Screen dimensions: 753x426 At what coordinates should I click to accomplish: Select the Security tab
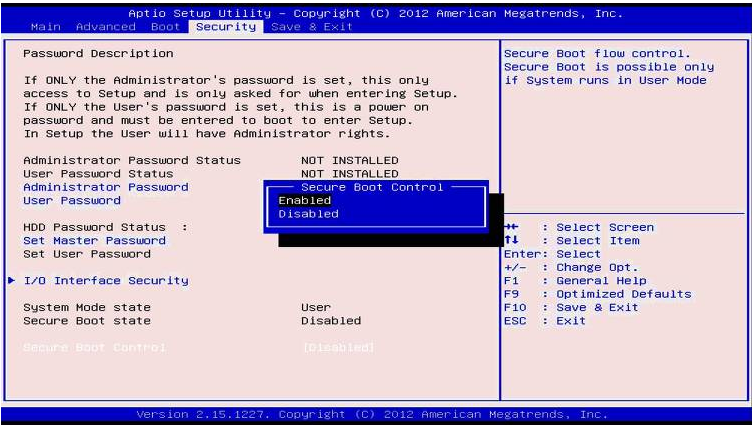tap(225, 26)
